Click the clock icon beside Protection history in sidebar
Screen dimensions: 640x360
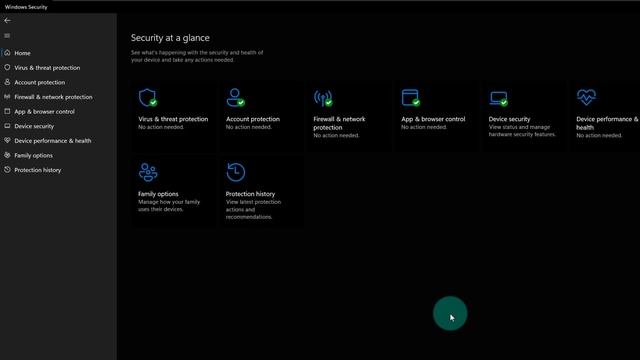[7, 170]
